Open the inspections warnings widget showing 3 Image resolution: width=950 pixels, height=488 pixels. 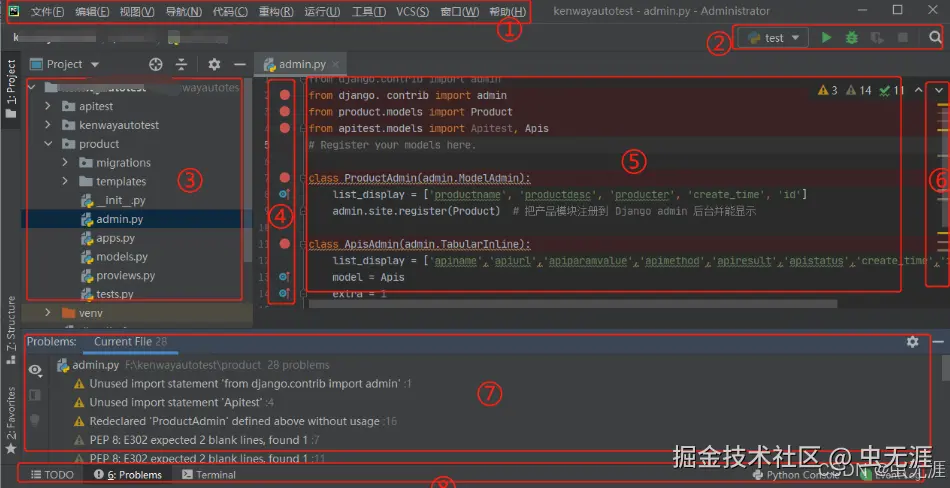coord(828,90)
